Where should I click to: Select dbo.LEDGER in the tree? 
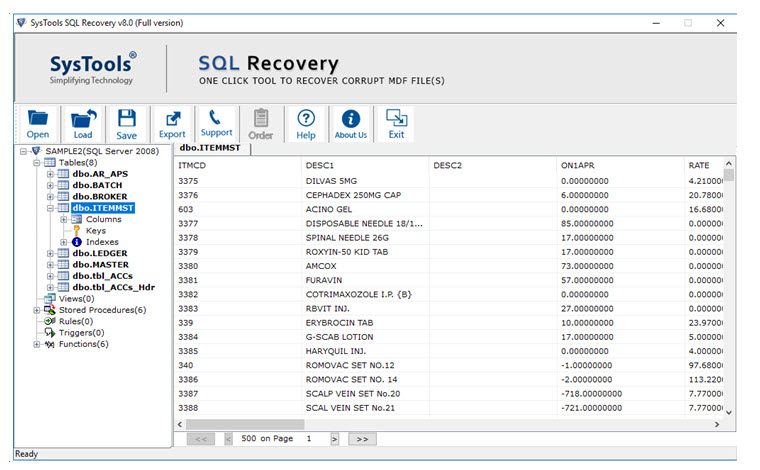(100, 253)
